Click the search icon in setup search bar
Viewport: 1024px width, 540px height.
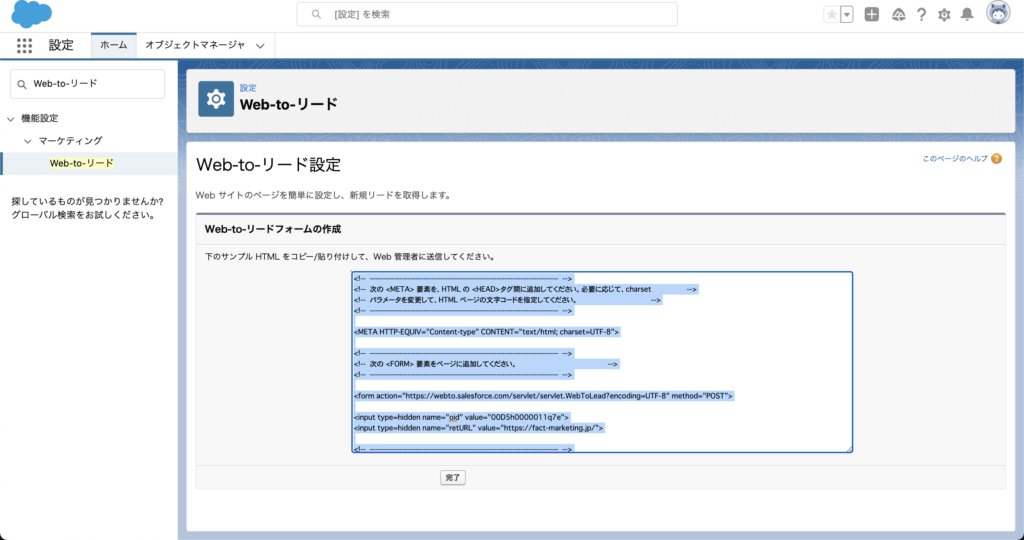click(x=316, y=14)
